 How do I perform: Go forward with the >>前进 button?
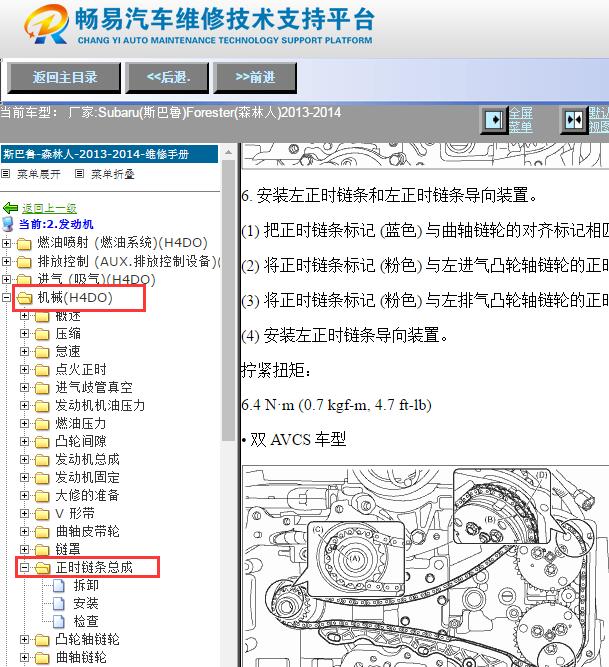(x=255, y=77)
